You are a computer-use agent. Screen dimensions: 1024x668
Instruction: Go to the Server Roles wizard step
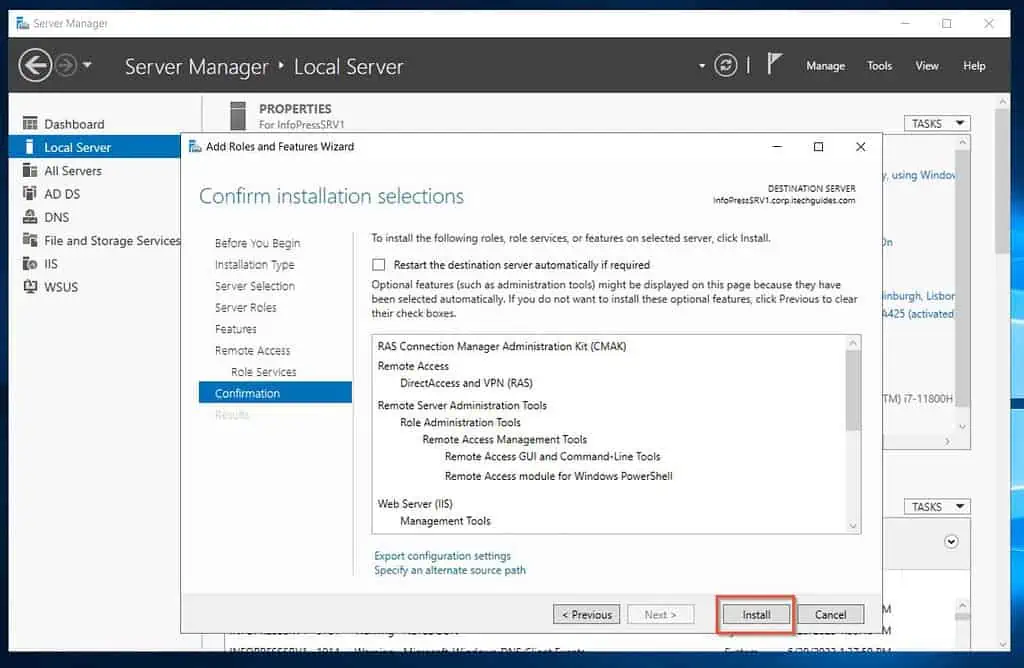[x=245, y=308]
